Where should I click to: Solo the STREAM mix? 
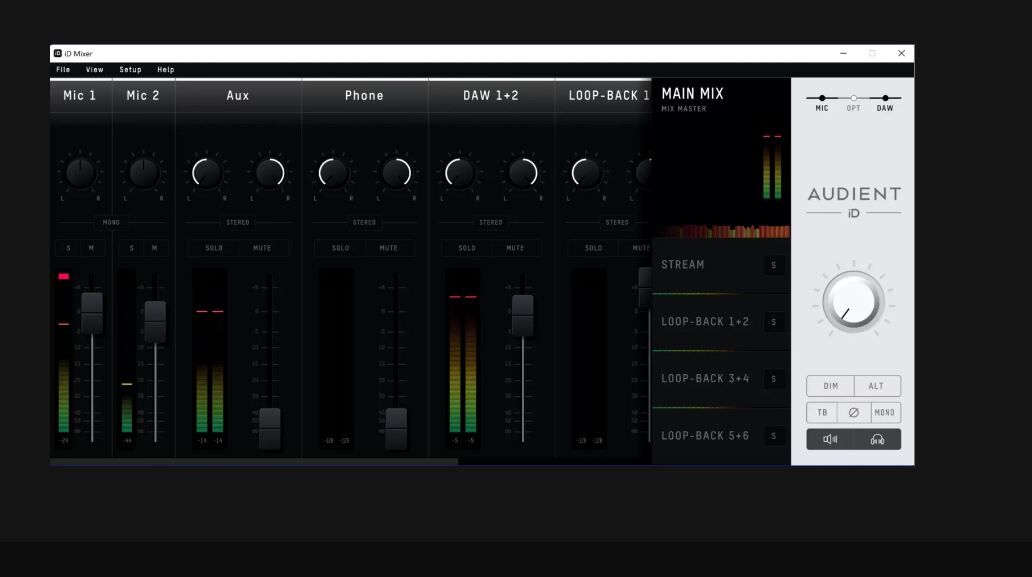click(x=773, y=265)
